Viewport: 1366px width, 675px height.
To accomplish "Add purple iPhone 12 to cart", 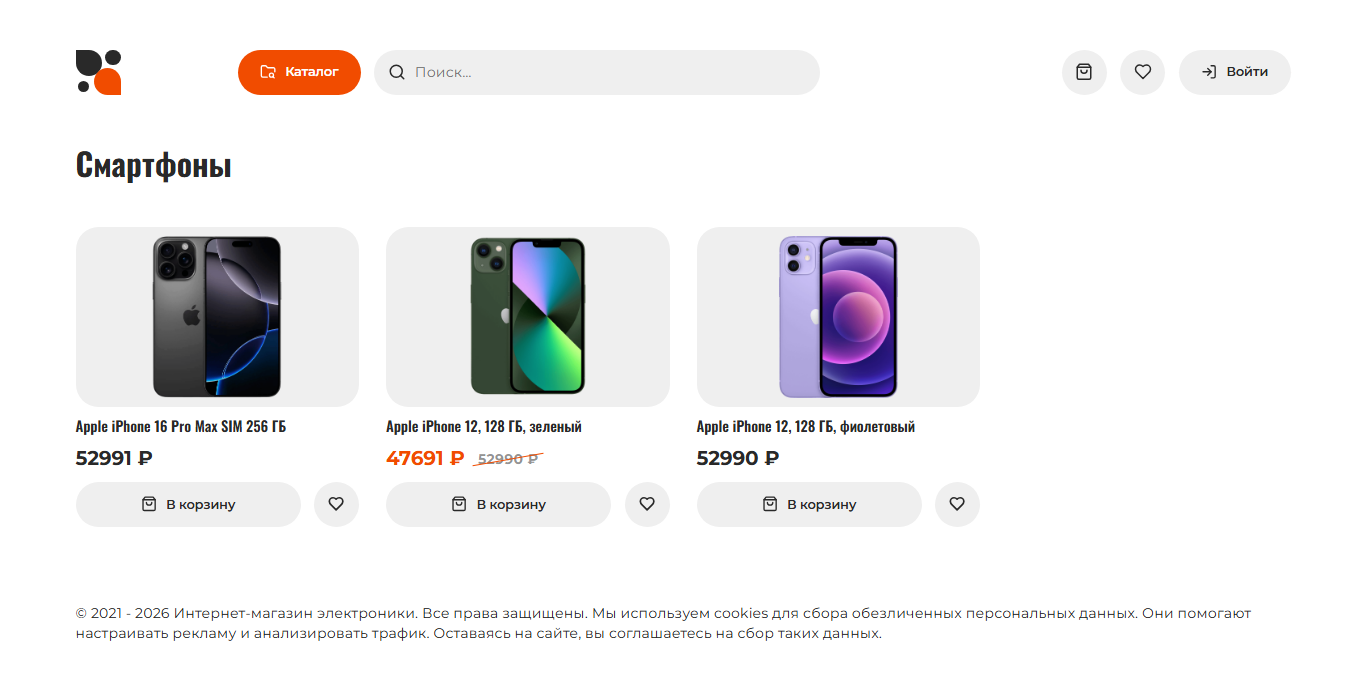I will coord(809,504).
